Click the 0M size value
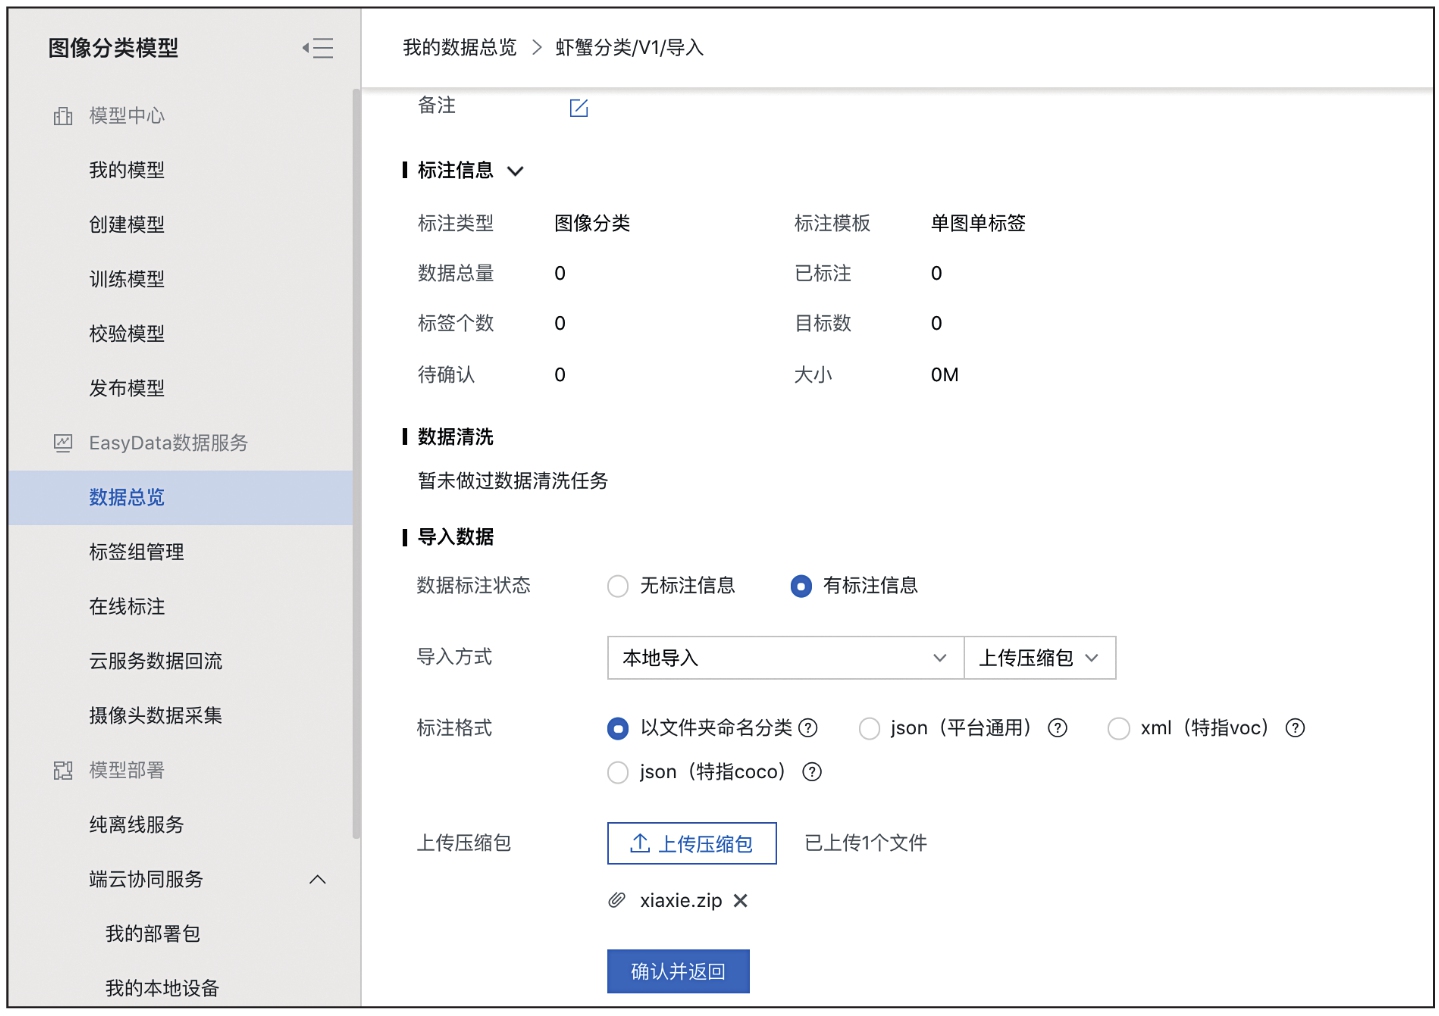 tap(945, 375)
